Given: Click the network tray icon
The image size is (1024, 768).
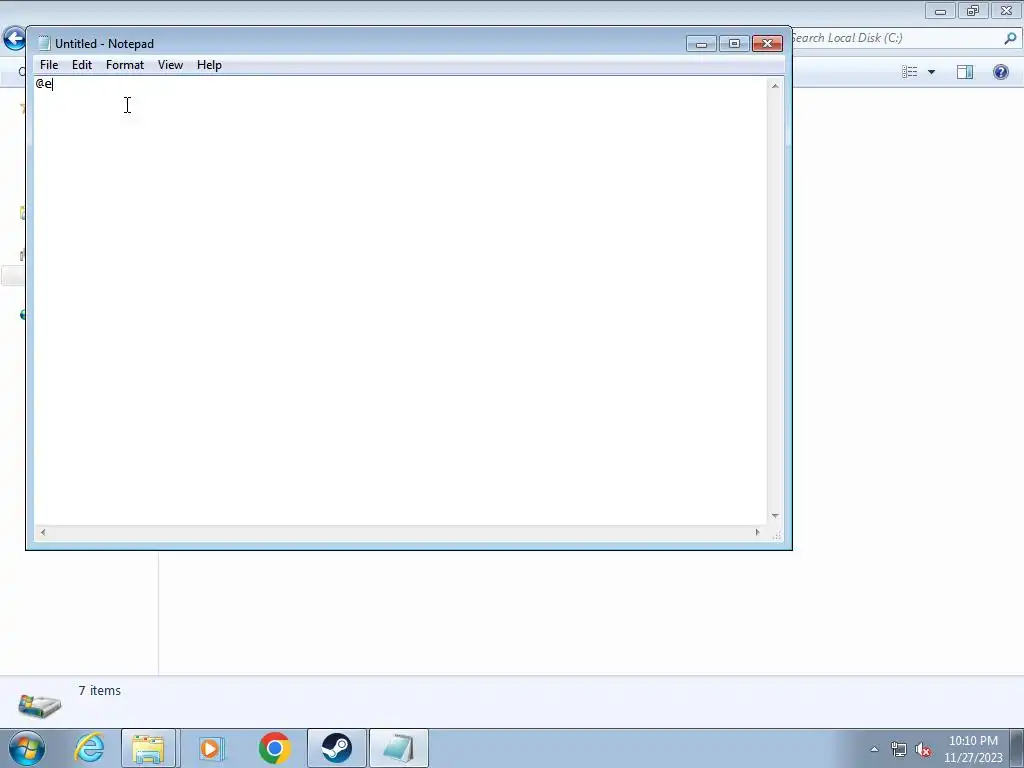Looking at the screenshot, I should coord(899,750).
